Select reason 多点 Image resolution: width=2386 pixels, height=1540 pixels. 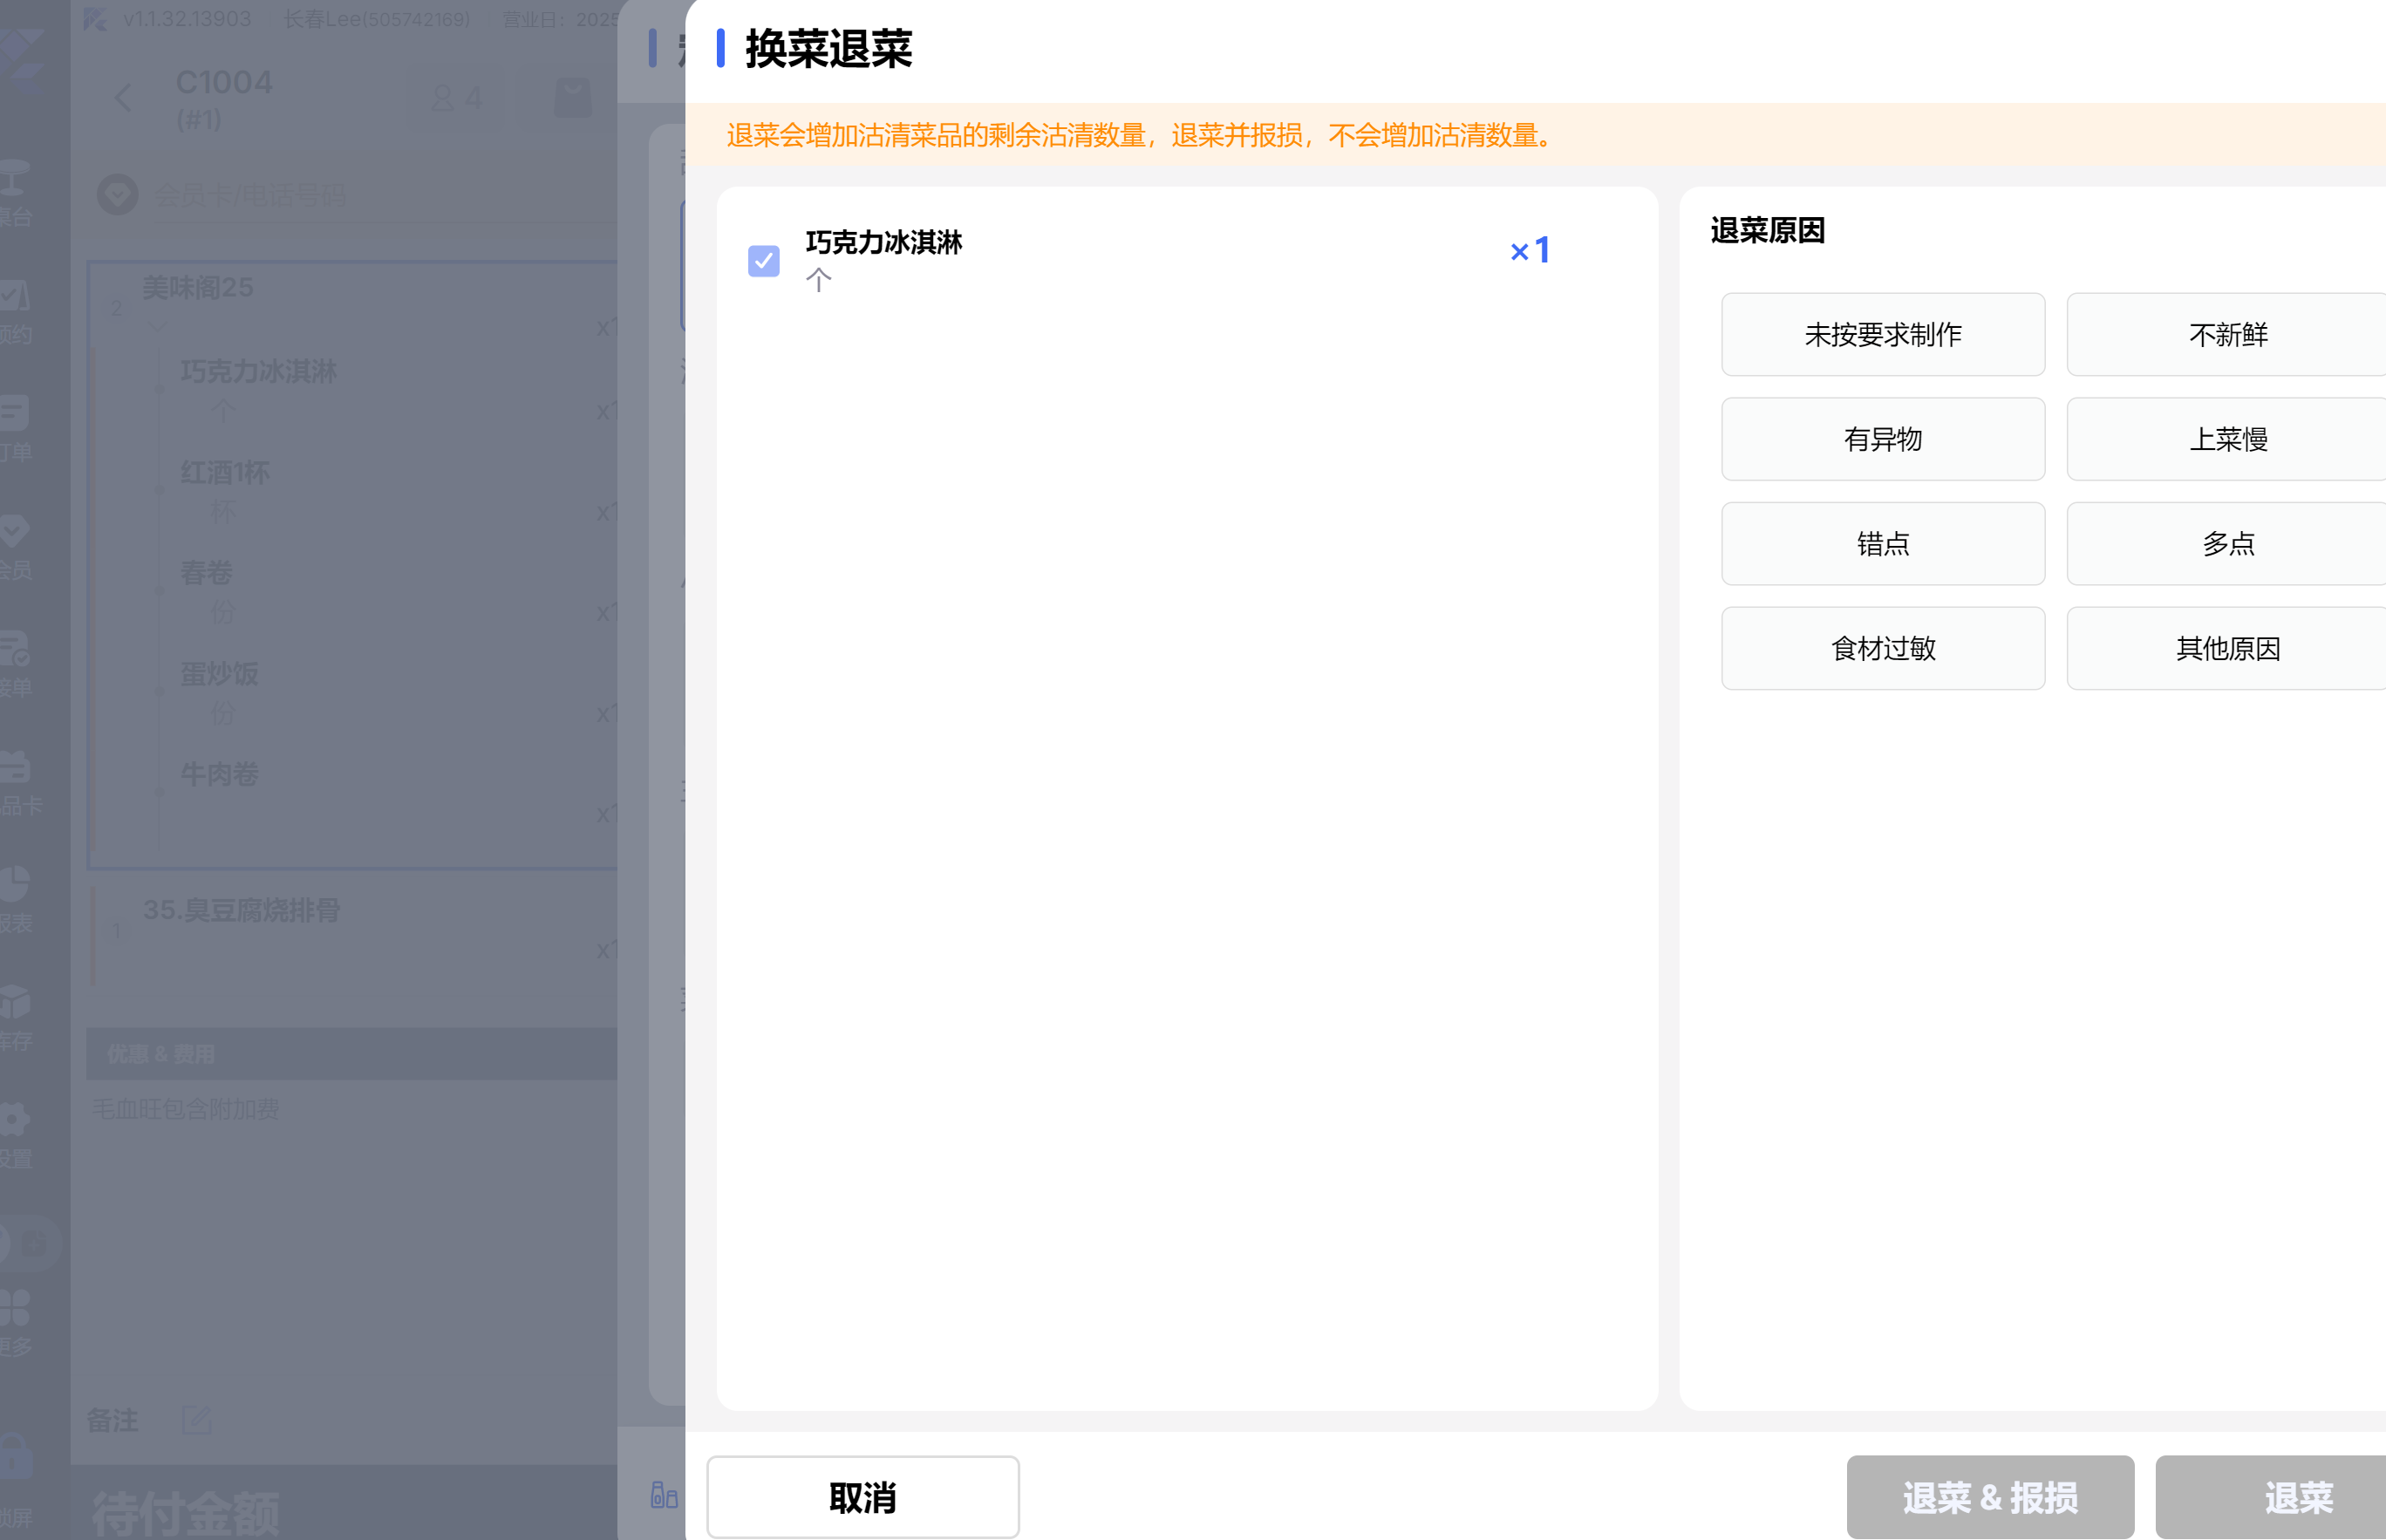[2226, 543]
